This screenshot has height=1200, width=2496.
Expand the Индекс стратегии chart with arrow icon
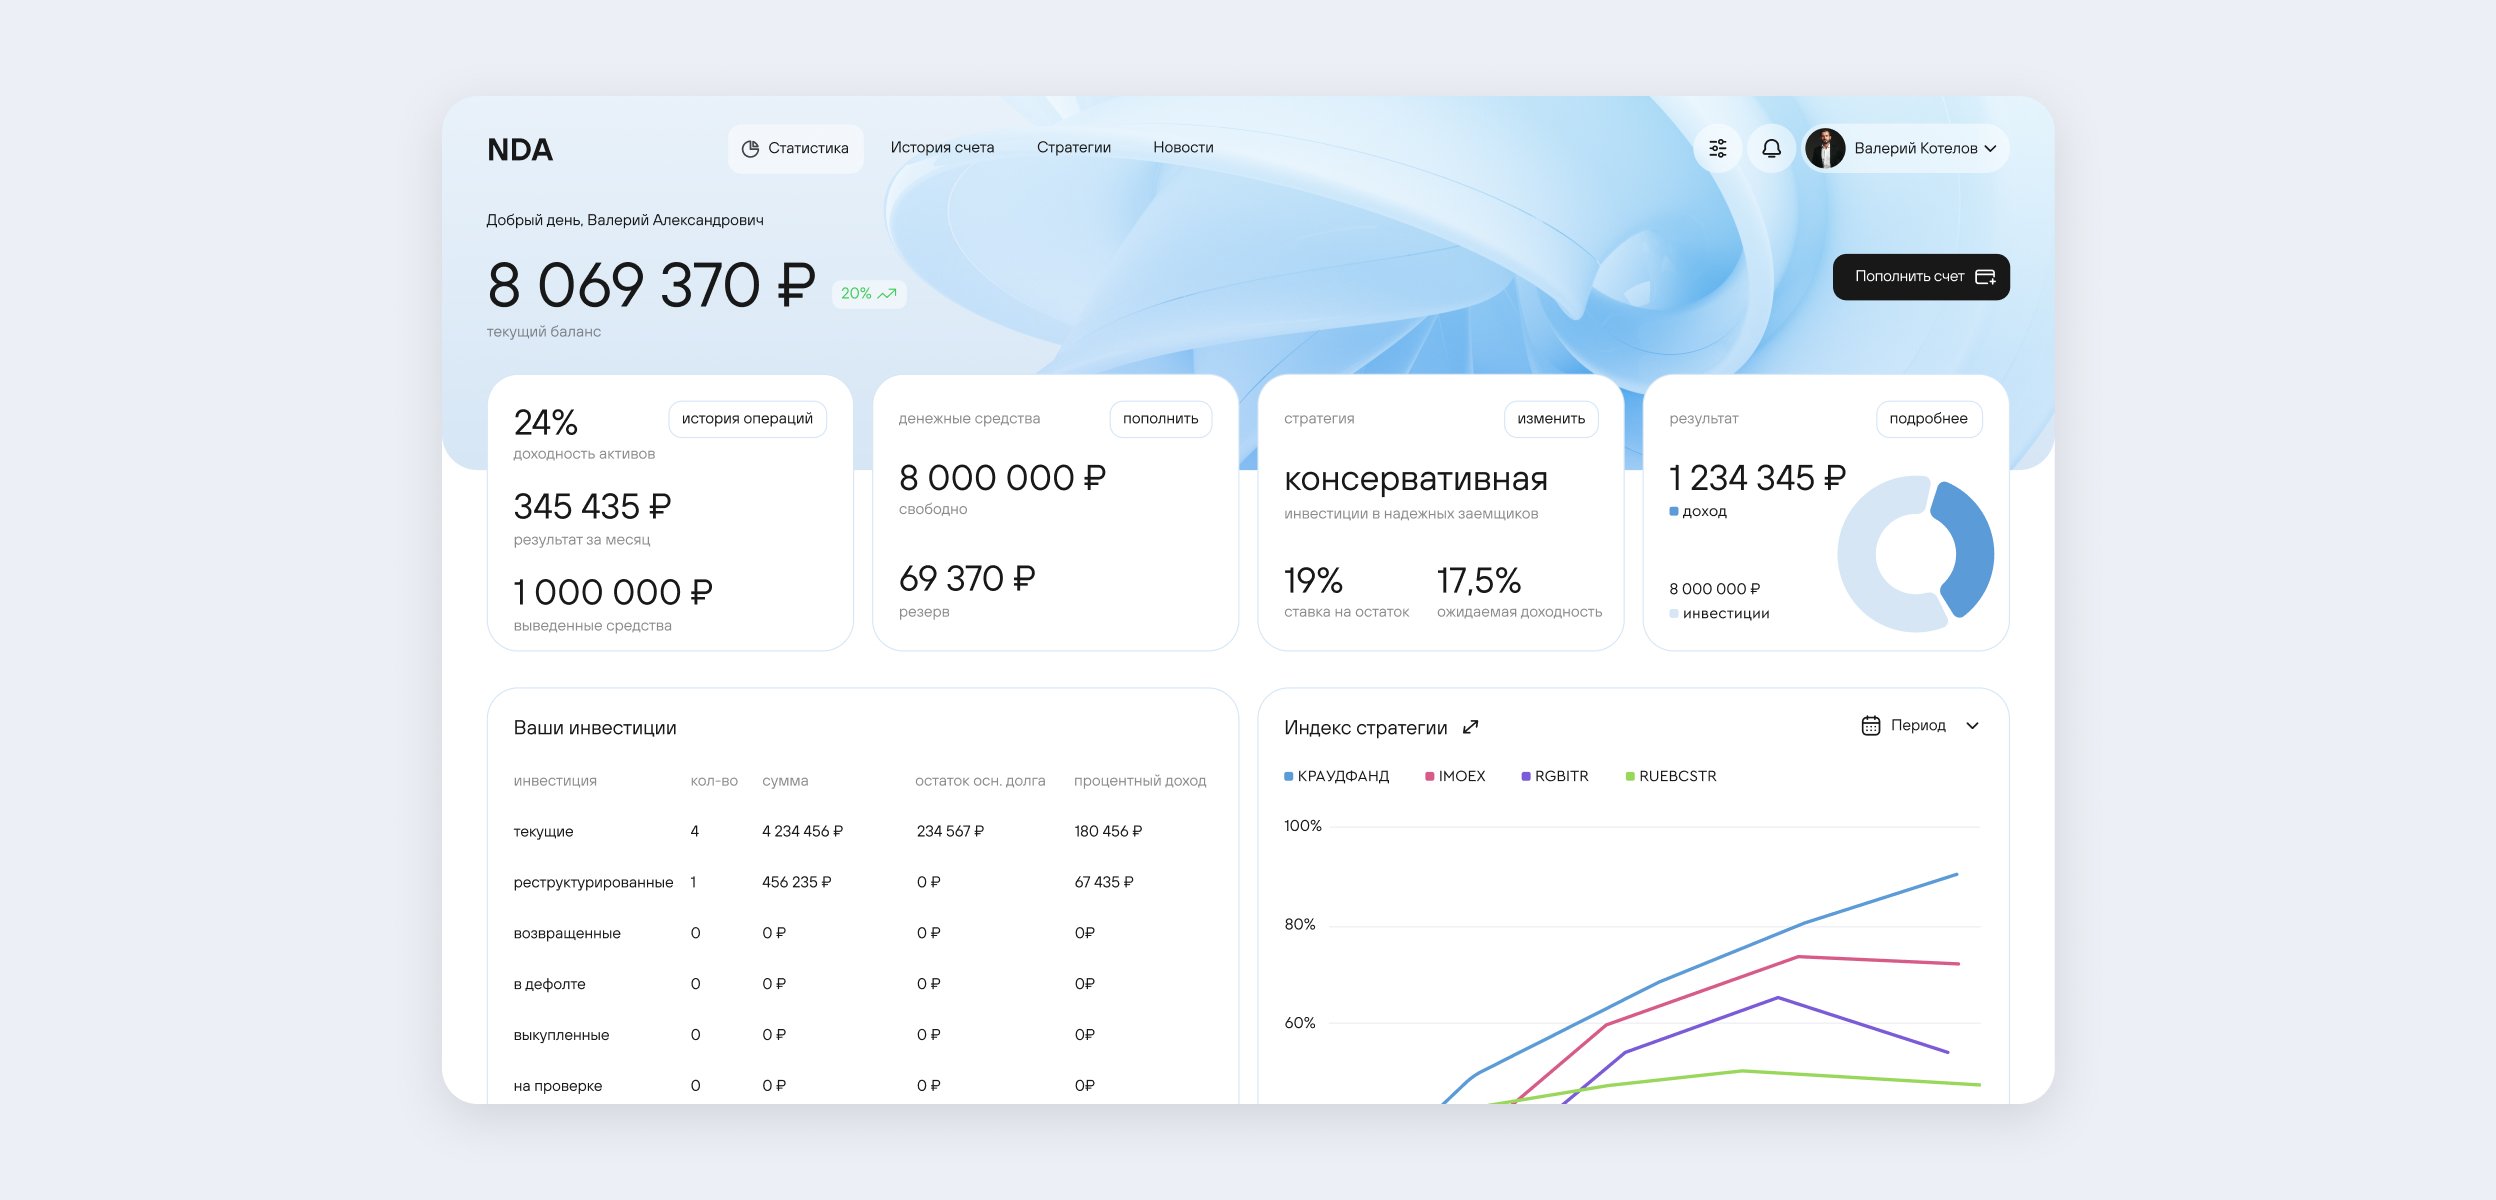(1470, 727)
